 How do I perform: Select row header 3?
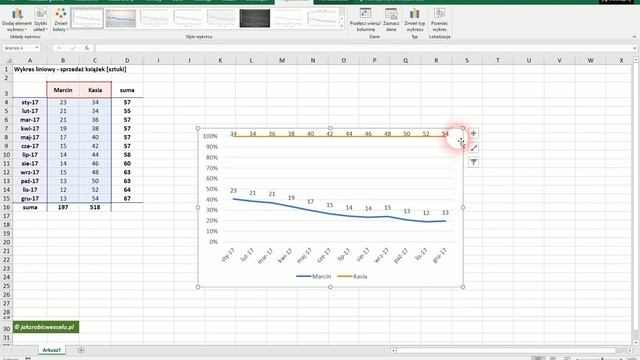6,90
